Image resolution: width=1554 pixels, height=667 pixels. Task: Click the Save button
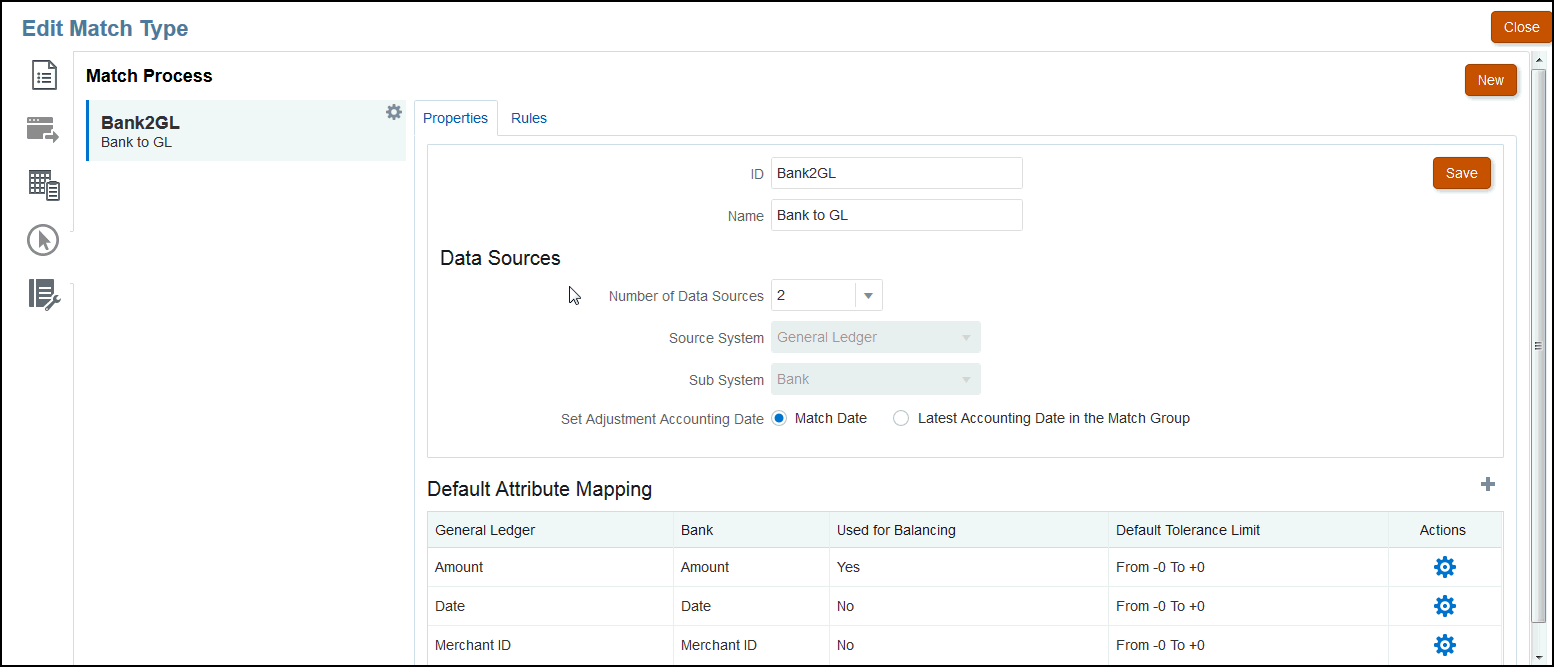1461,173
